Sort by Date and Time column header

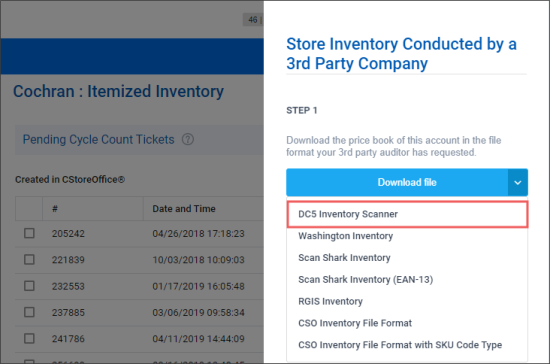coord(184,209)
